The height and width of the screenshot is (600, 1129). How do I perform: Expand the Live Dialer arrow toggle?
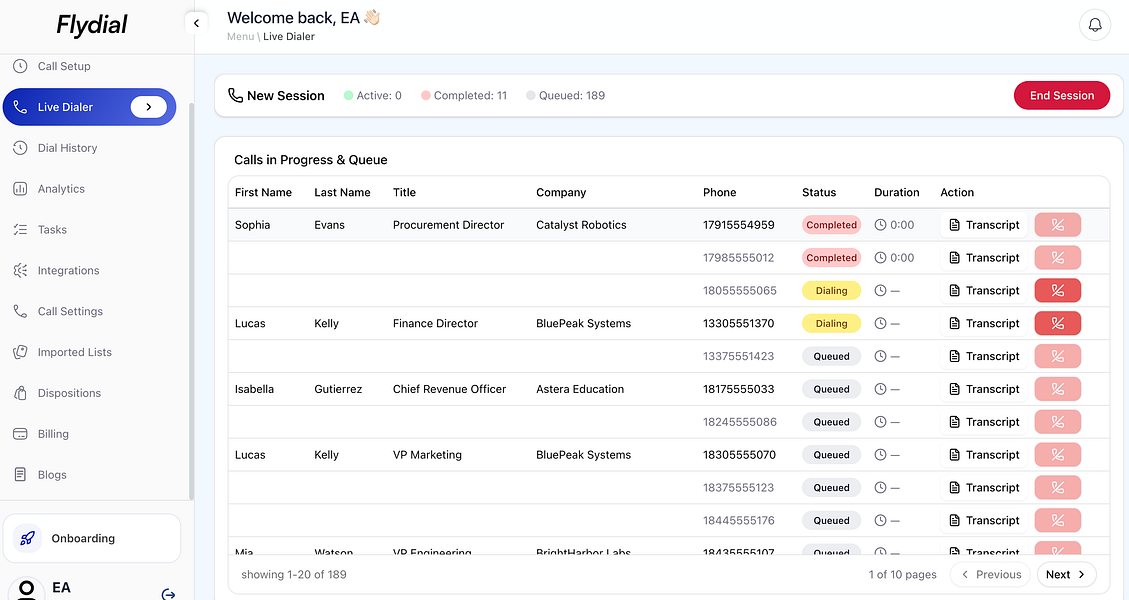(x=148, y=107)
